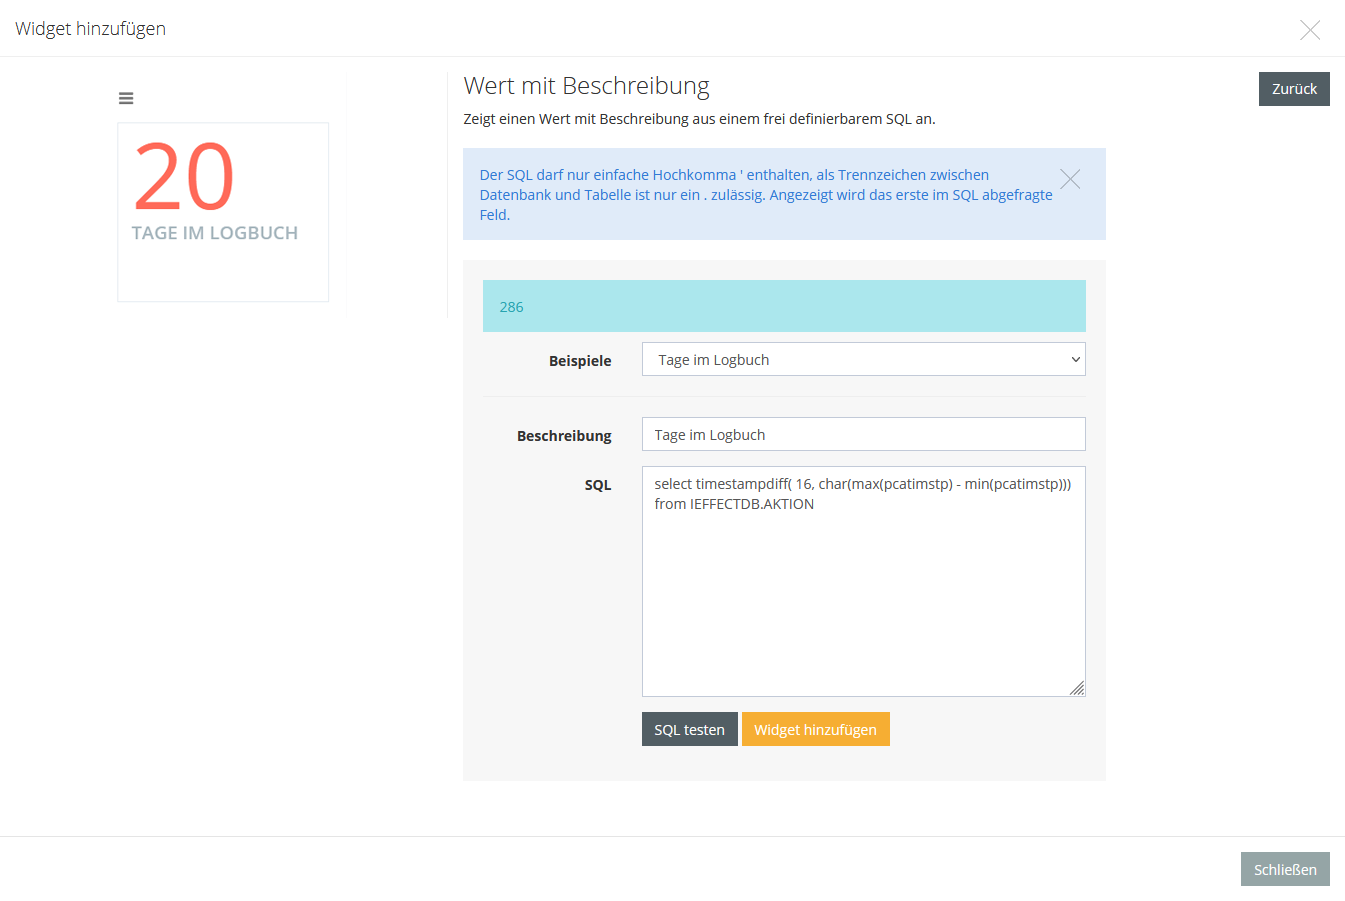Open the Beispiele dropdown
The width and height of the screenshot is (1345, 901).
[863, 360]
